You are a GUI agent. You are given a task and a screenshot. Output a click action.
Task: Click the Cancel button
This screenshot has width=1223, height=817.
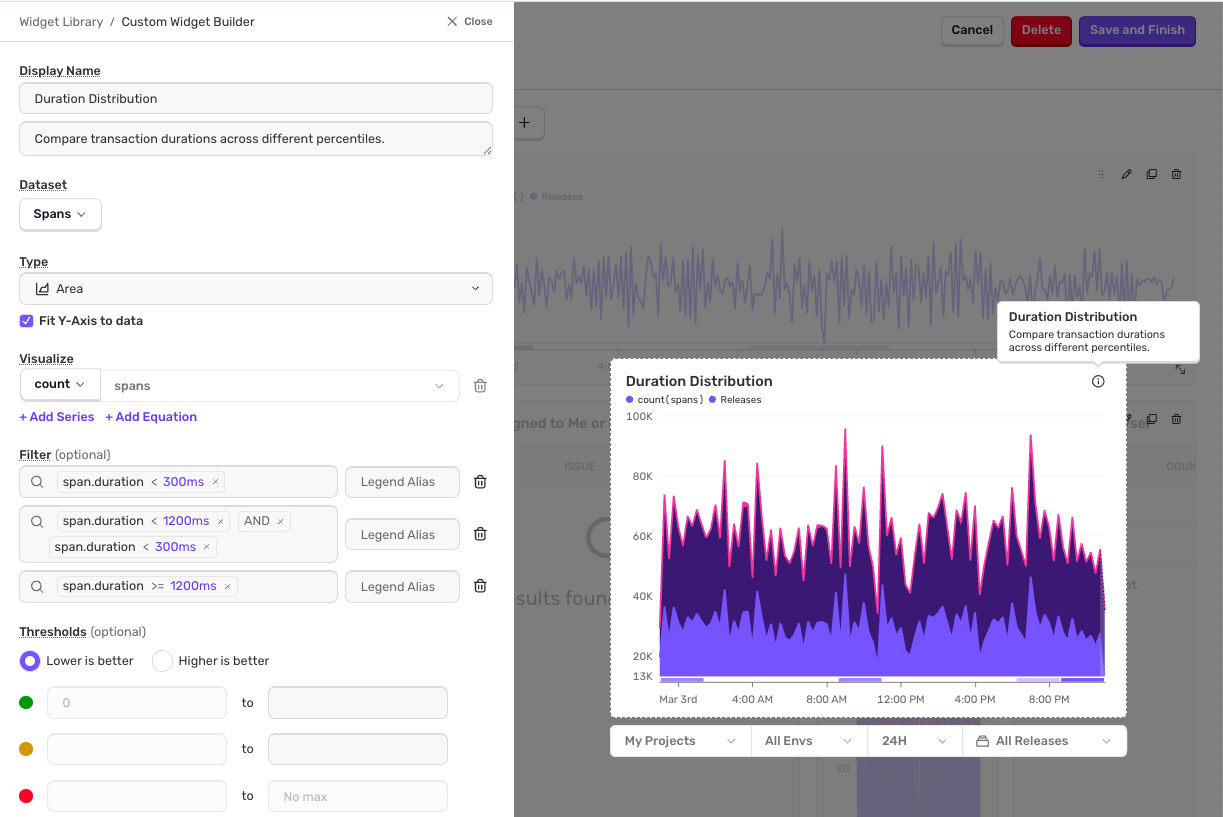pyautogui.click(x=972, y=30)
